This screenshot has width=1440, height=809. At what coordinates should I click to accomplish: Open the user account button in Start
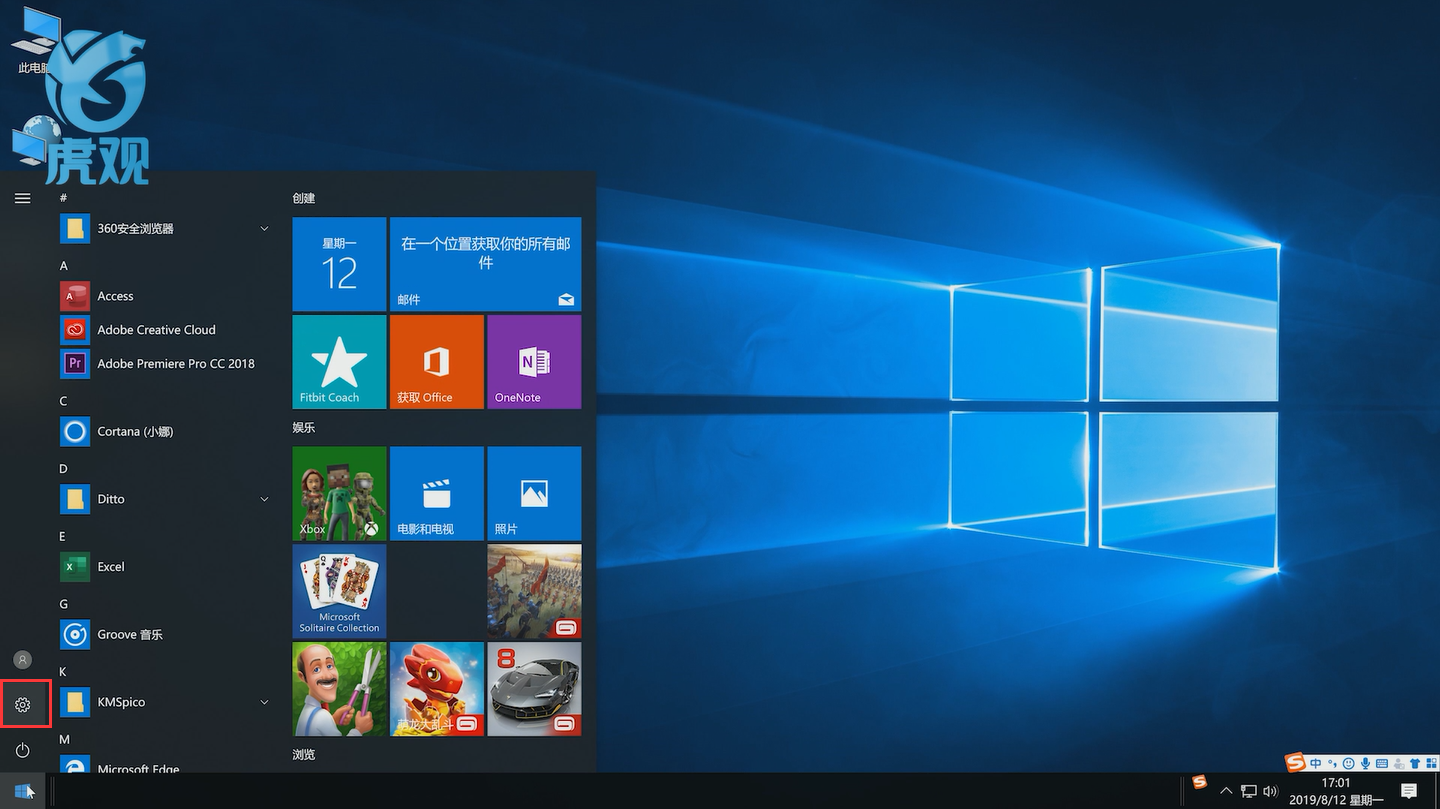tap(22, 660)
